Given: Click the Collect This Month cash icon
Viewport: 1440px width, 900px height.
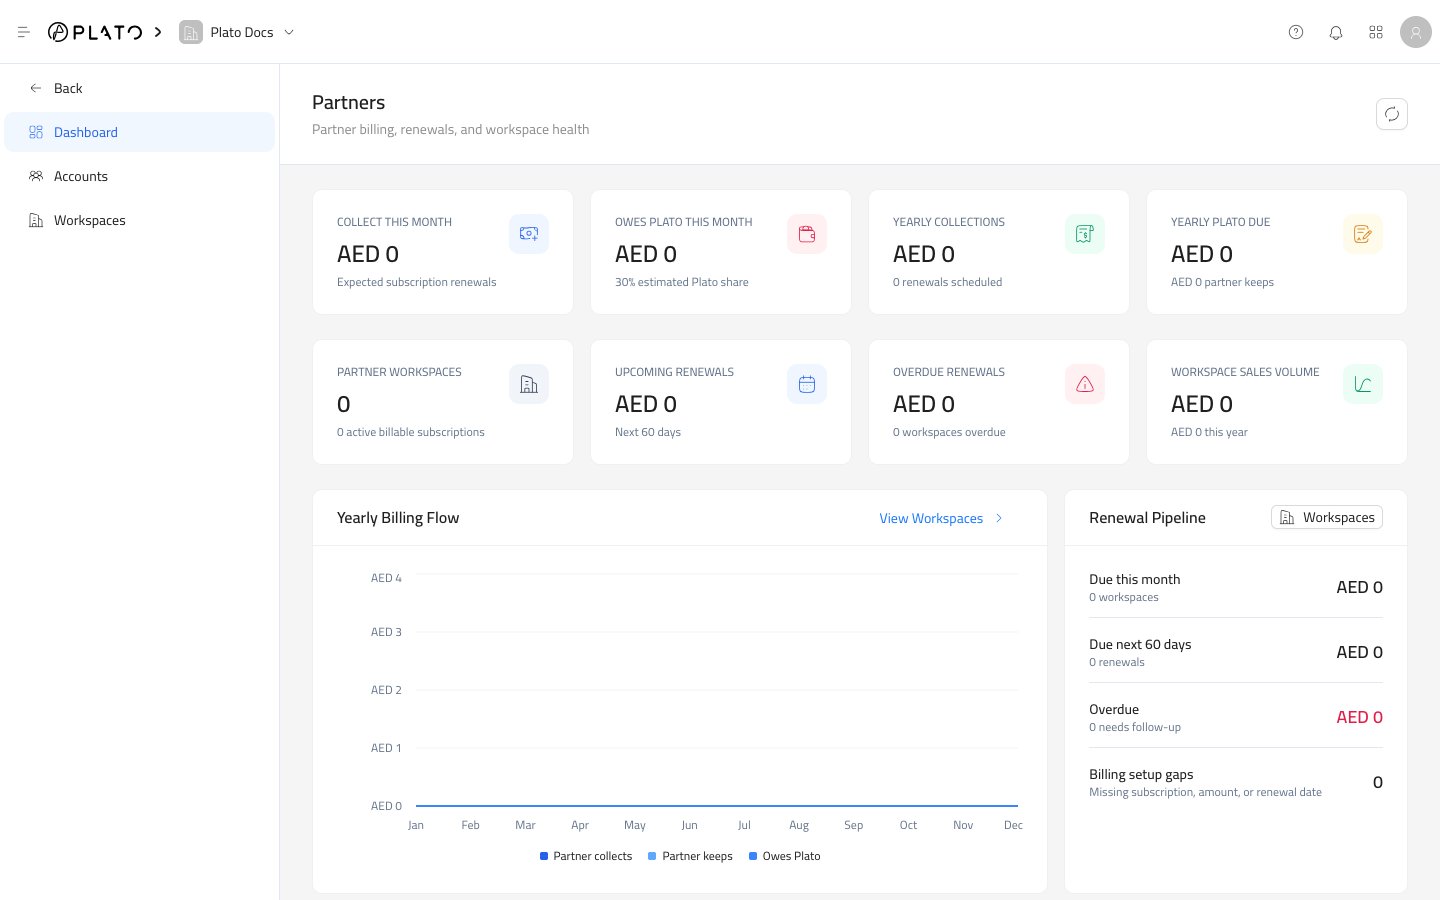Looking at the screenshot, I should pos(529,234).
